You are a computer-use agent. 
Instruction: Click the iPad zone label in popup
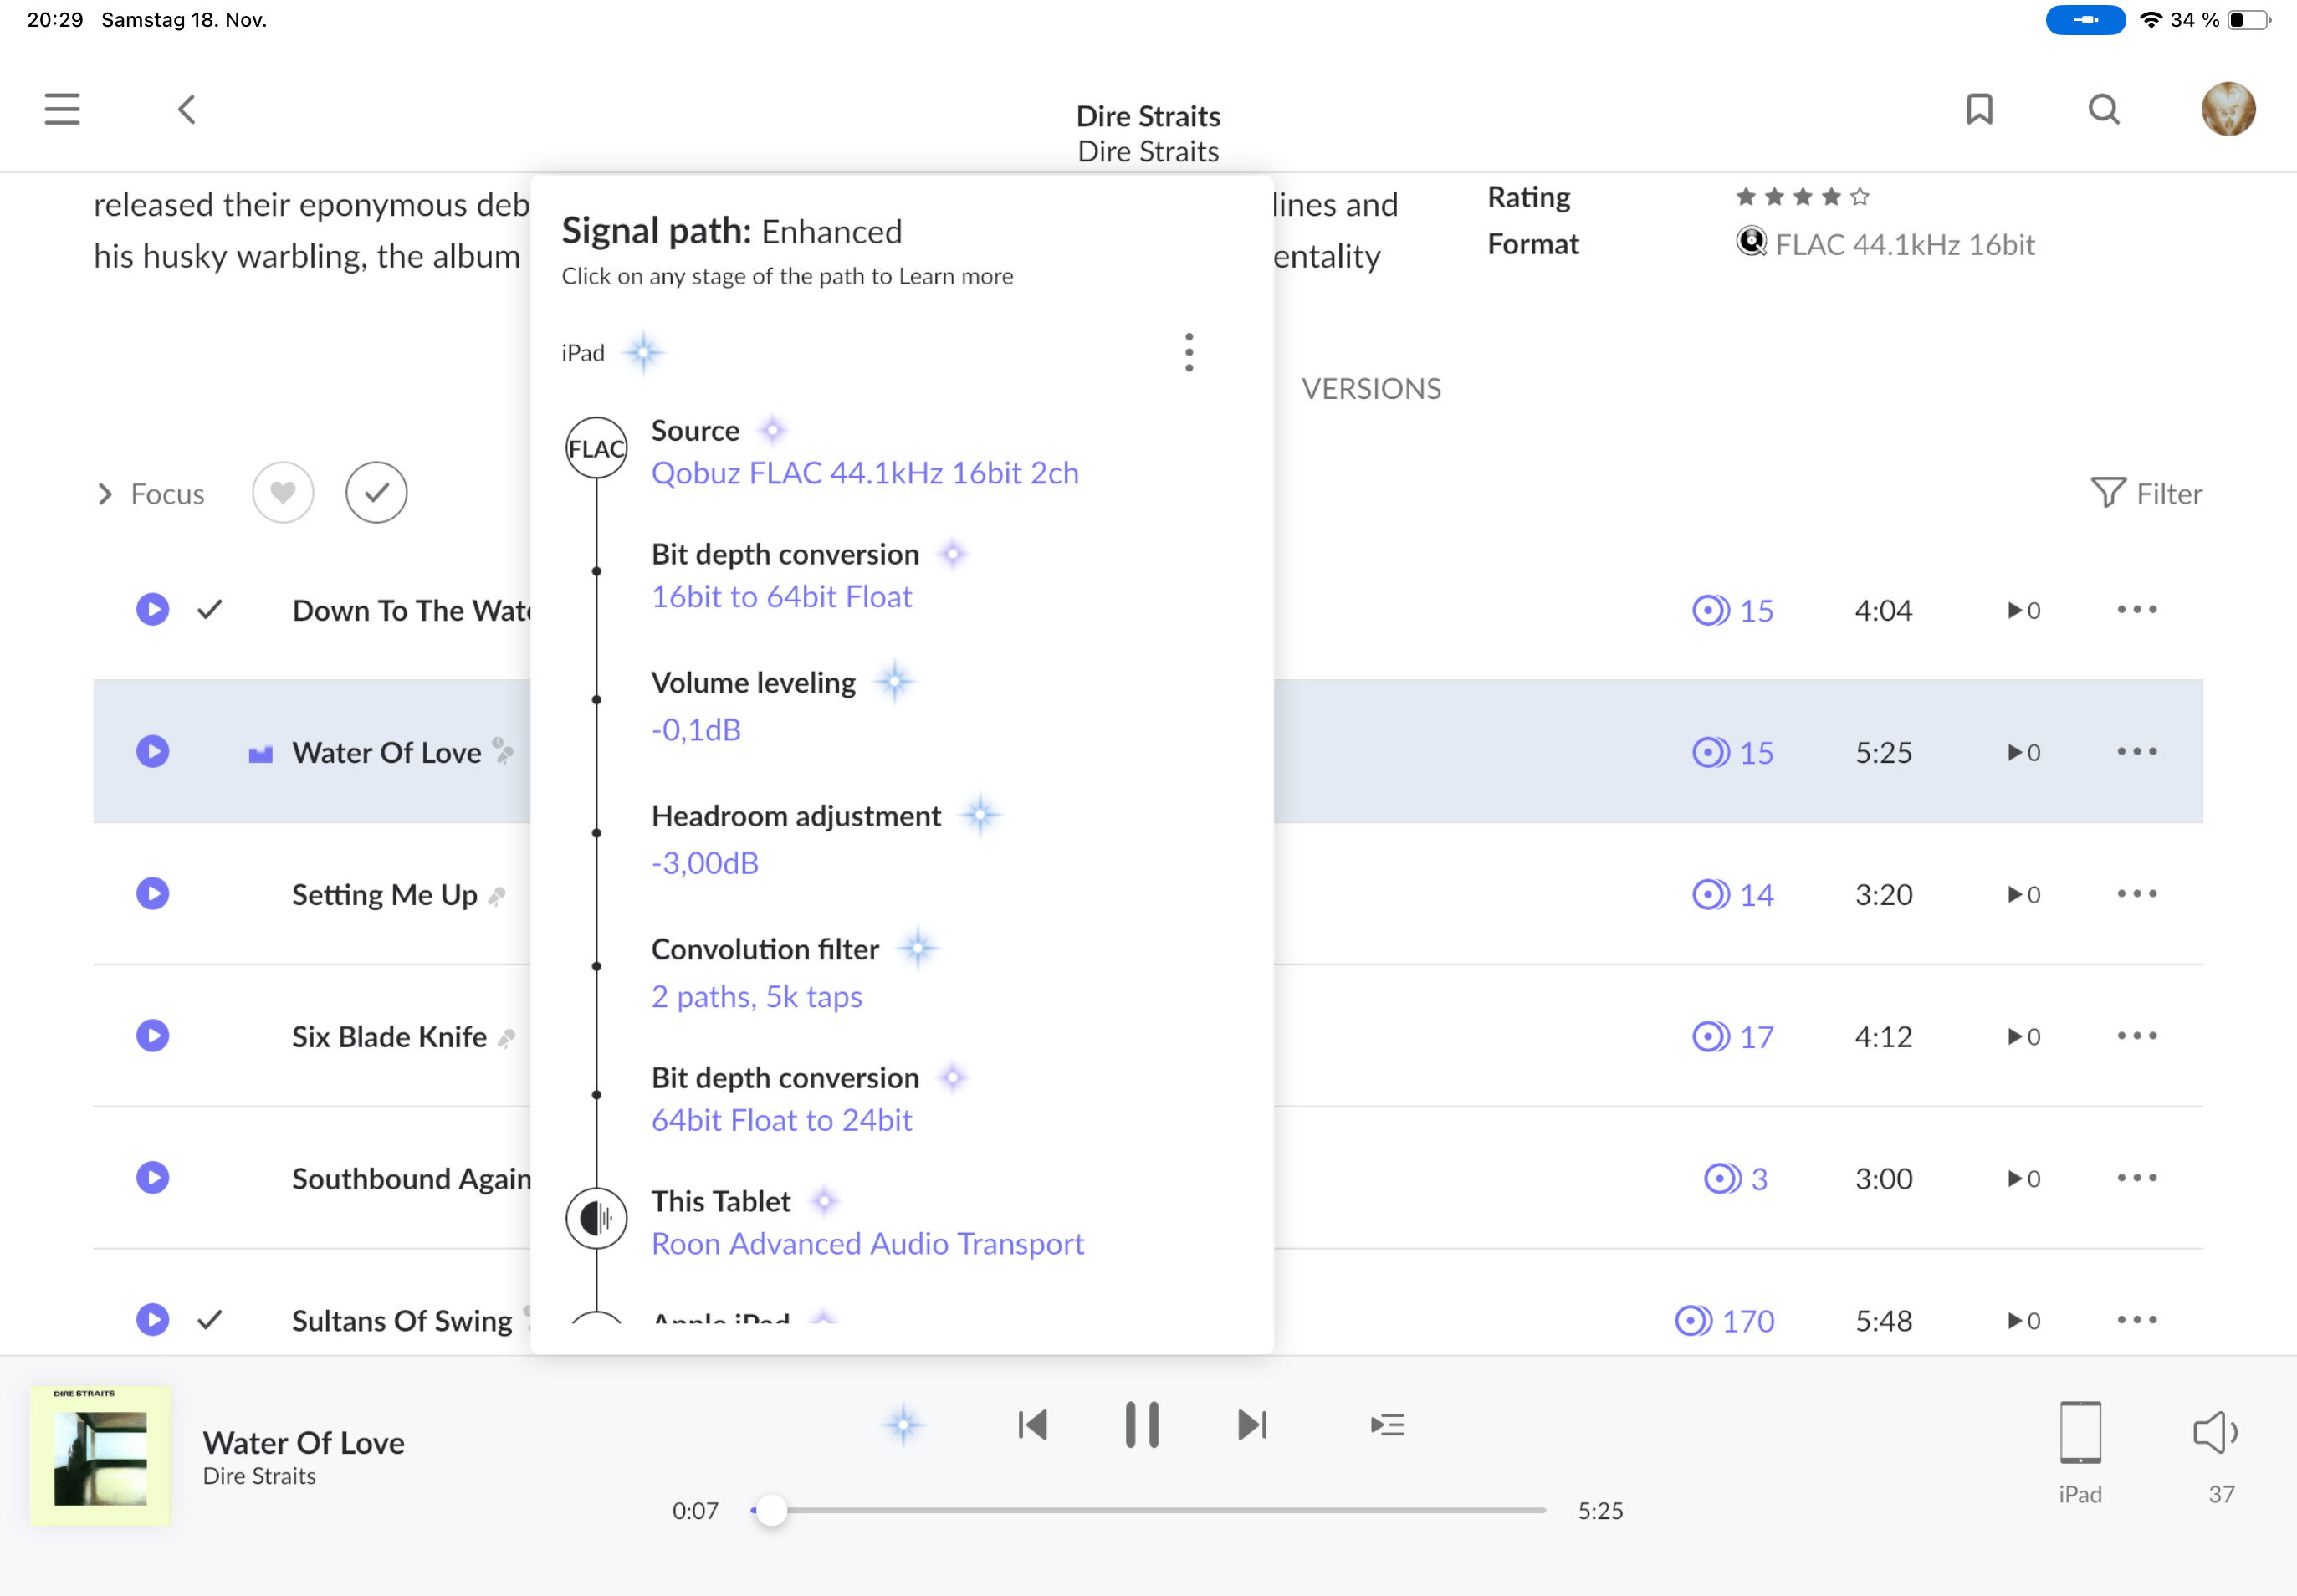[x=583, y=353]
